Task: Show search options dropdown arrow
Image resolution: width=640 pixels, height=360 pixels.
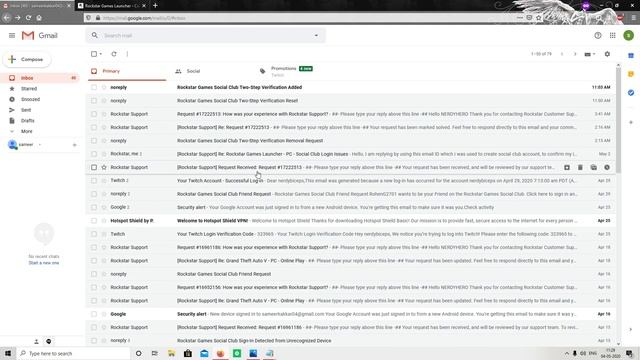Action: click(x=316, y=36)
